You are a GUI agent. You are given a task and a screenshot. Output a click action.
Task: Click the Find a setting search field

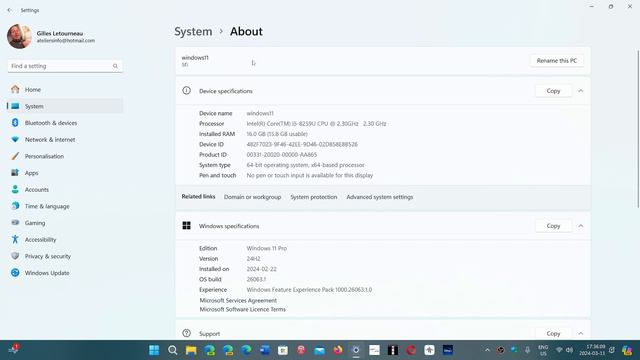coord(64,66)
